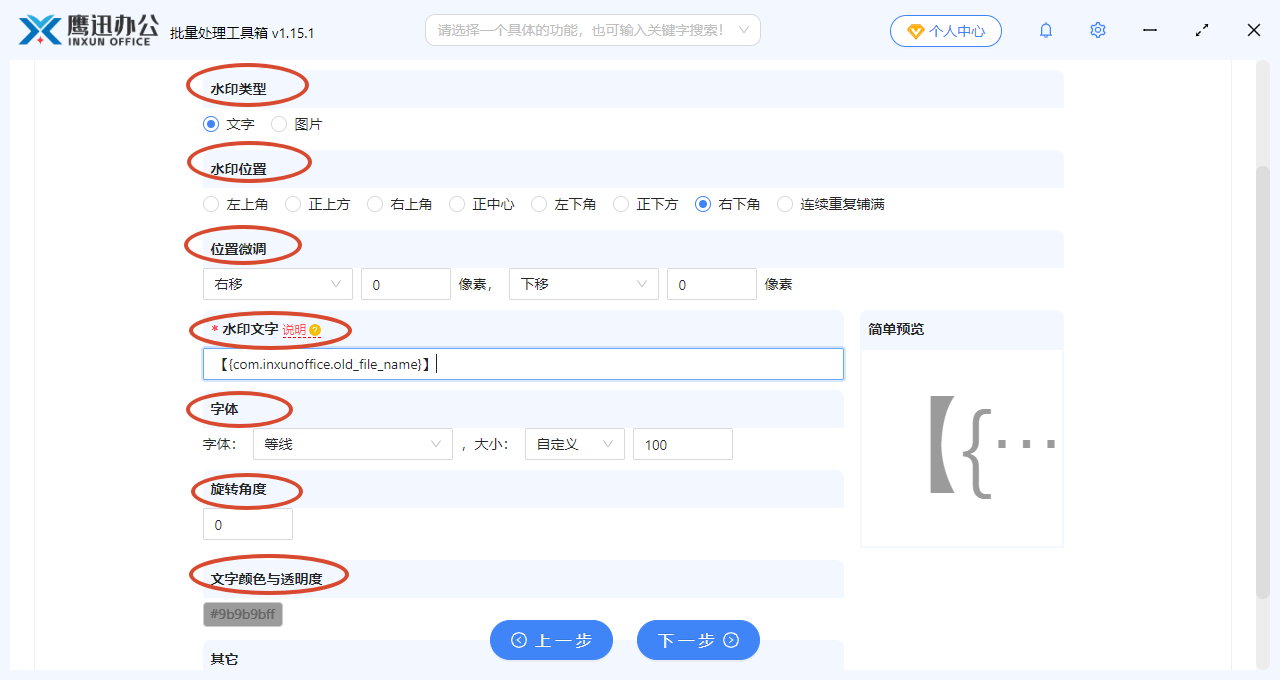Screen dimensions: 1280x680
Task: Open the 自定义 size dropdown
Action: [575, 444]
